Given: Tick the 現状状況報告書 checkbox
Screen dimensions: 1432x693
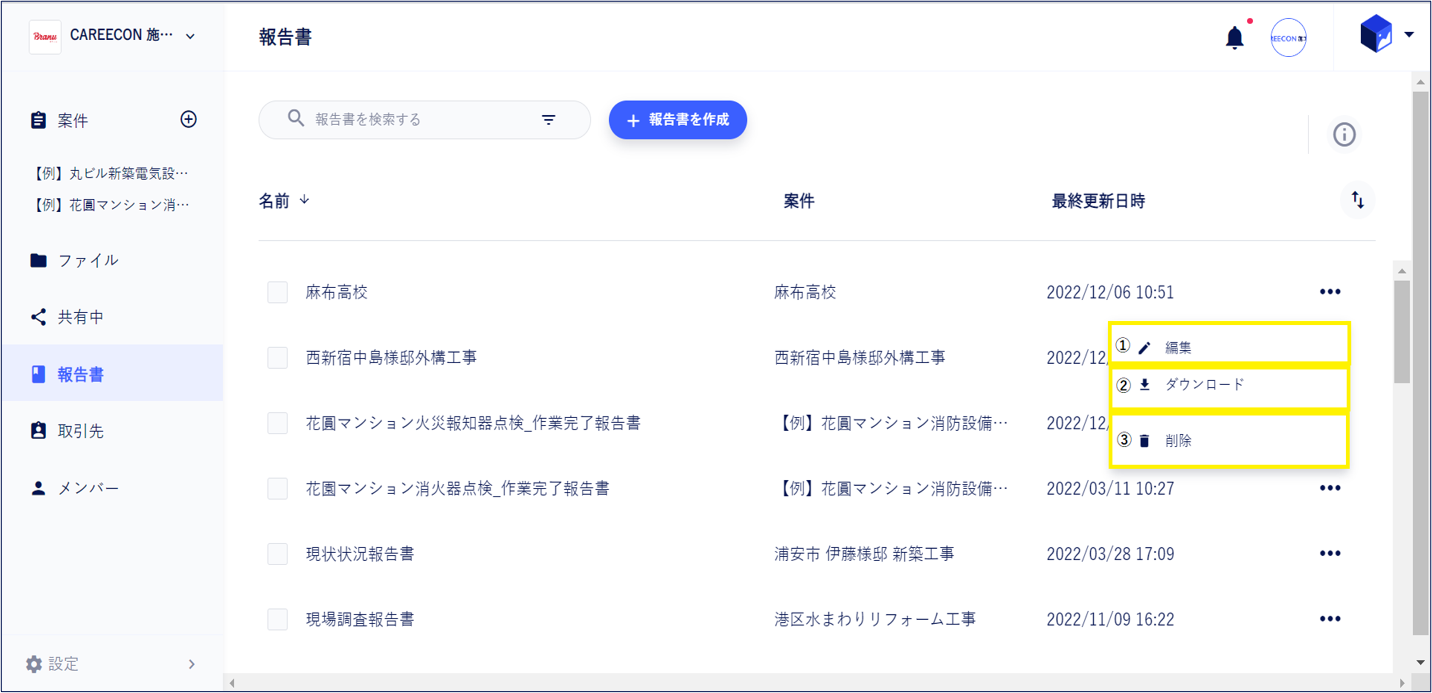Looking at the screenshot, I should point(278,553).
